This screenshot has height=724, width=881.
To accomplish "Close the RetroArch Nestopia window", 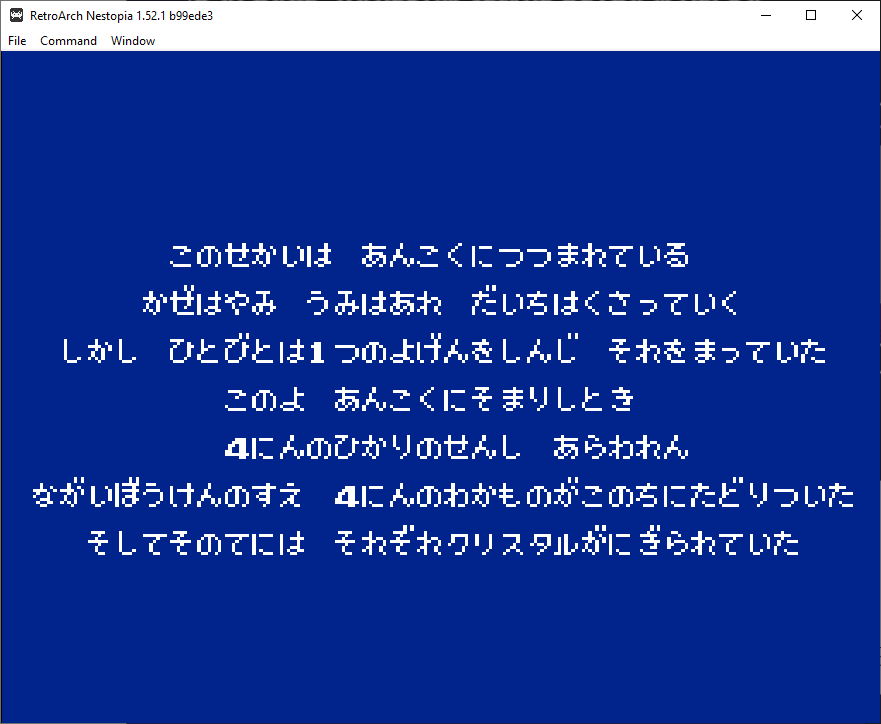I will (x=856, y=15).
